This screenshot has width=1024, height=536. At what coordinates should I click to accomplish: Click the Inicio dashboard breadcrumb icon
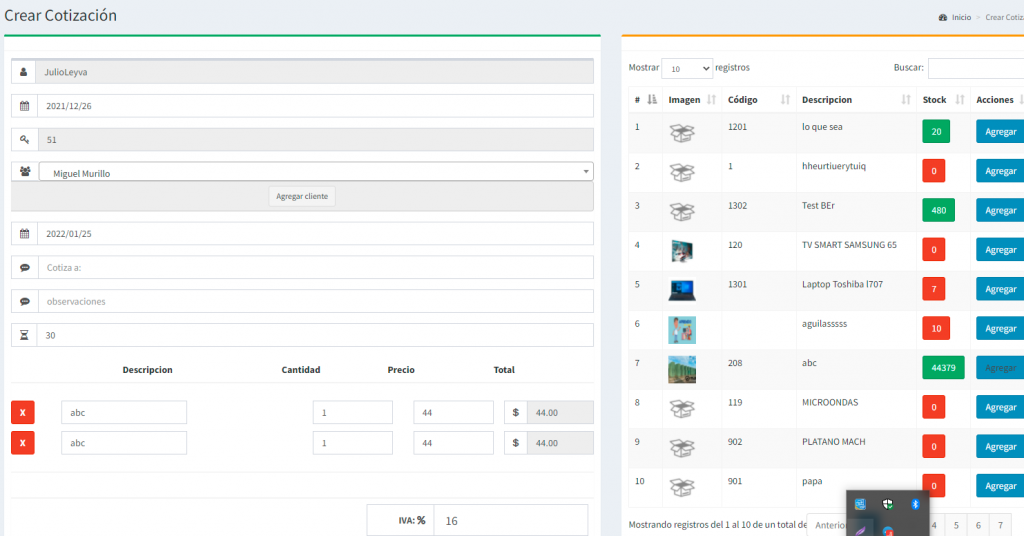[943, 17]
